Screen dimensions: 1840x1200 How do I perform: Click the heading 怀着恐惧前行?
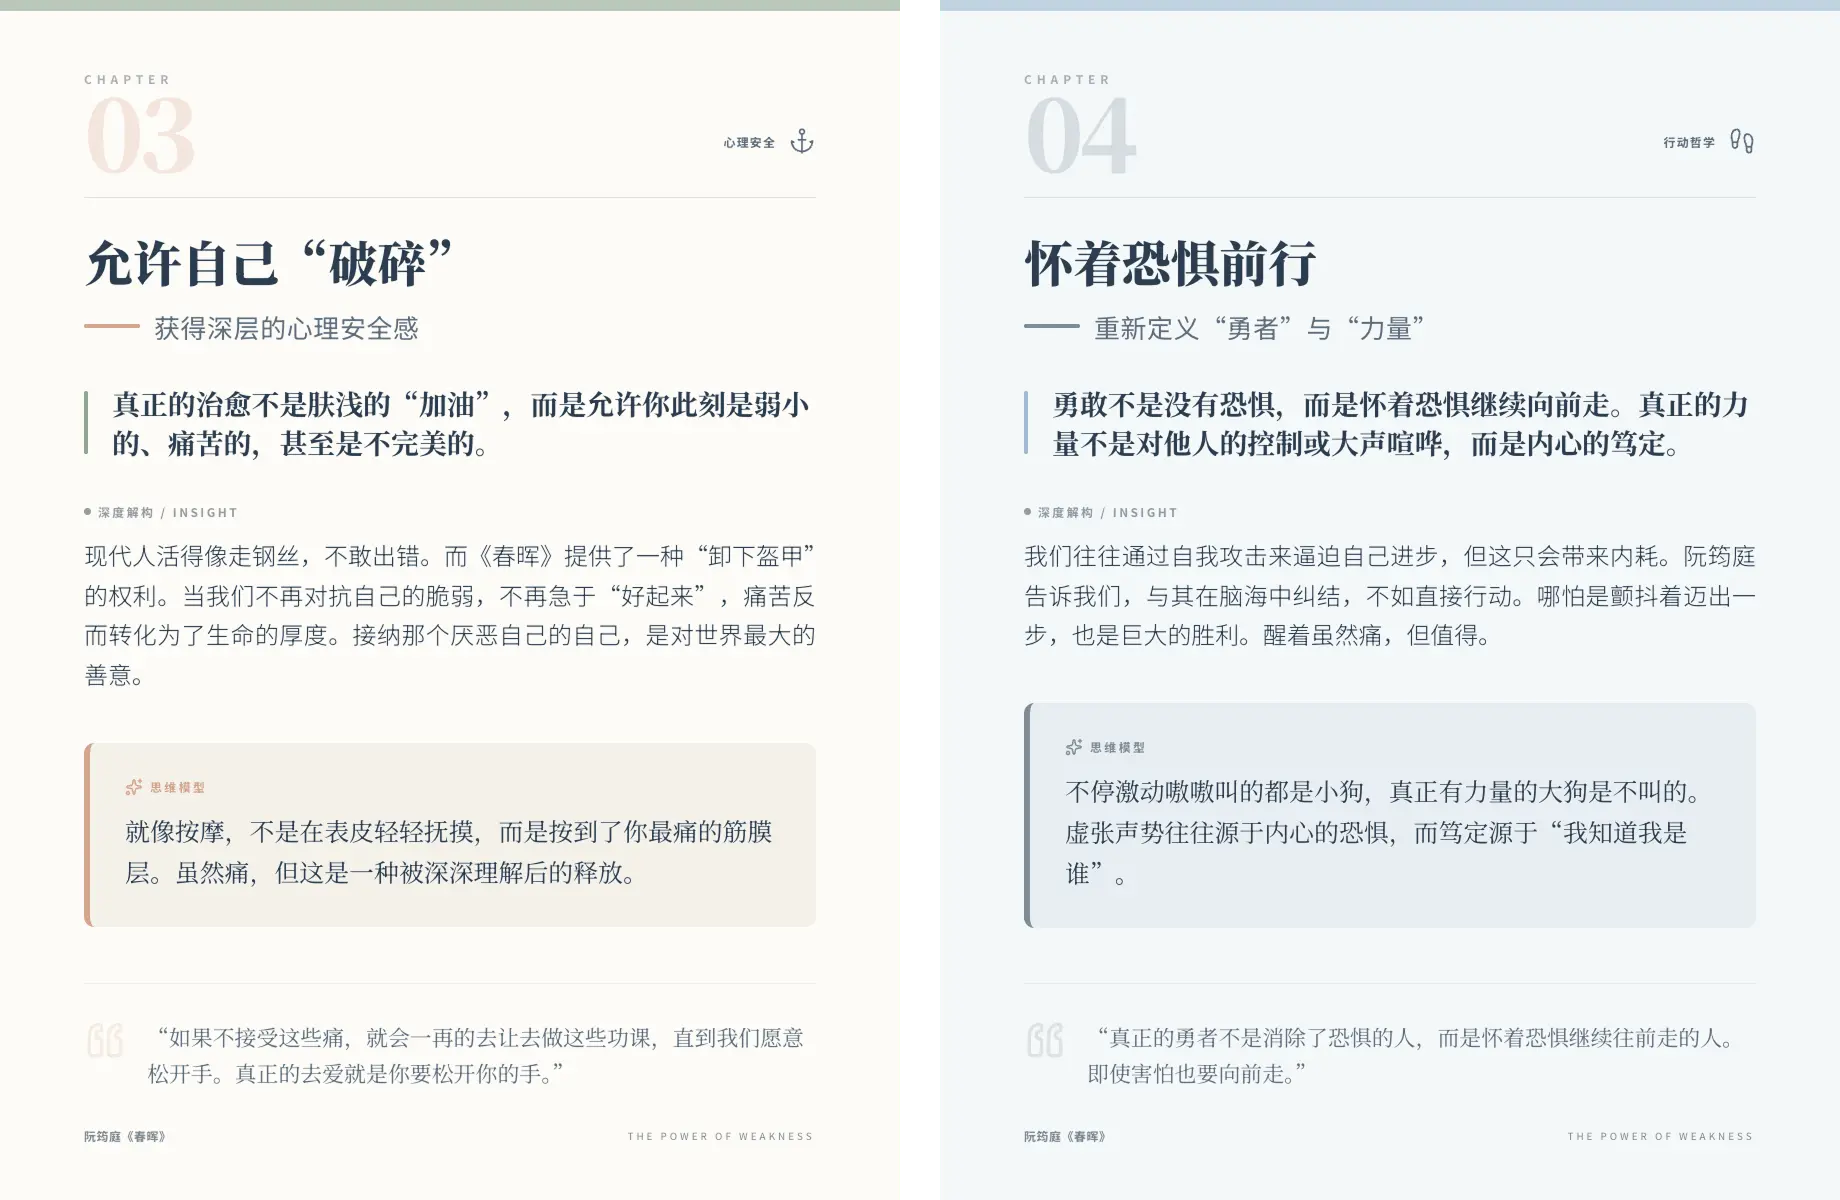1170,264
